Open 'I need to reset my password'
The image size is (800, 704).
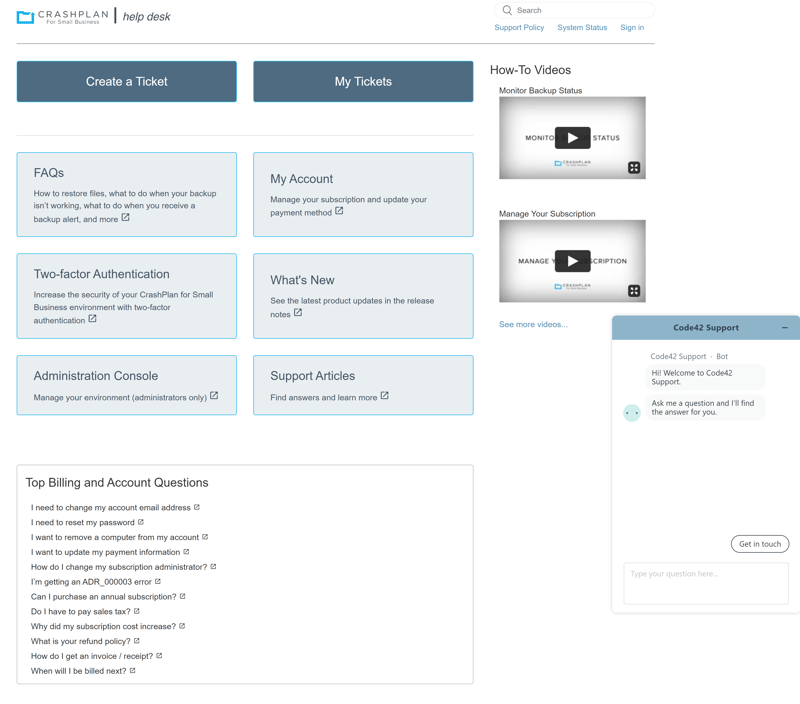(83, 522)
